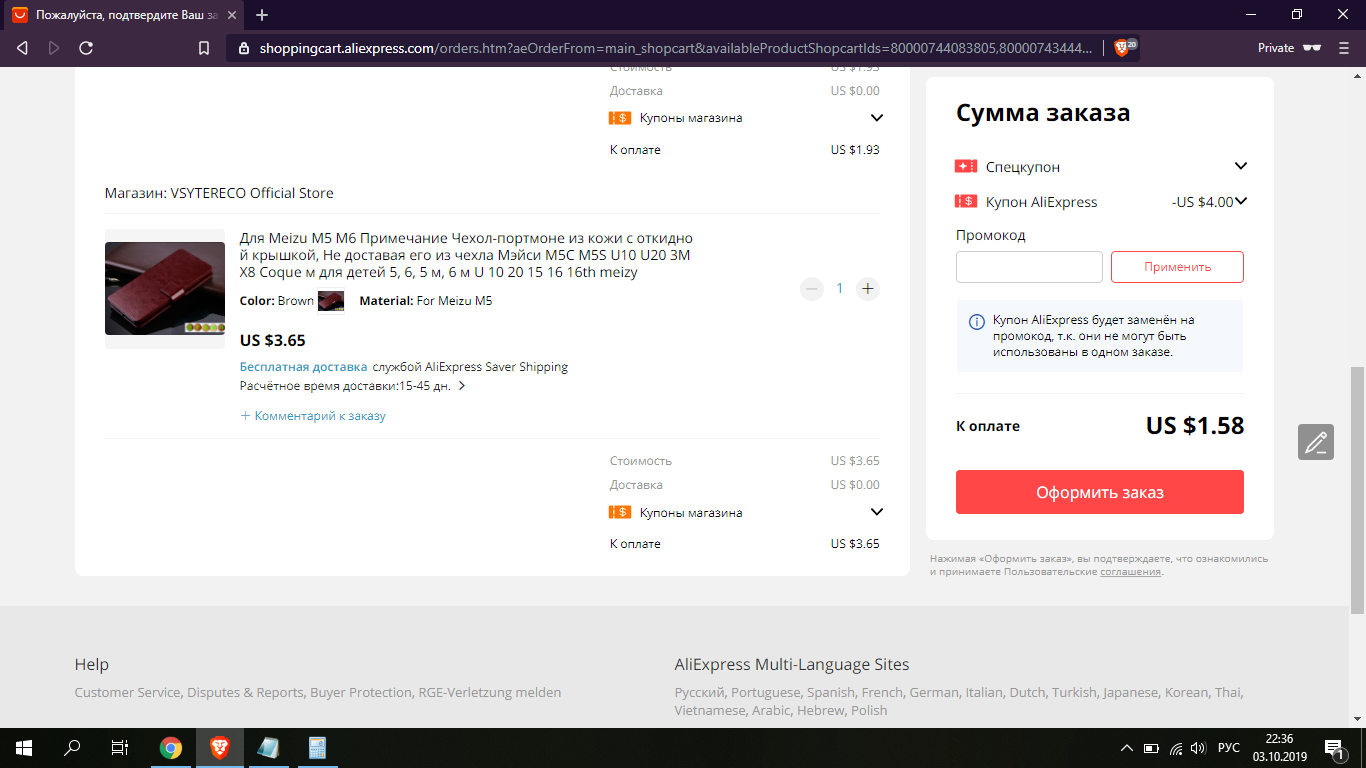Switch the РУС keyboard language indicator
The height and width of the screenshot is (768, 1366).
tap(1229, 748)
